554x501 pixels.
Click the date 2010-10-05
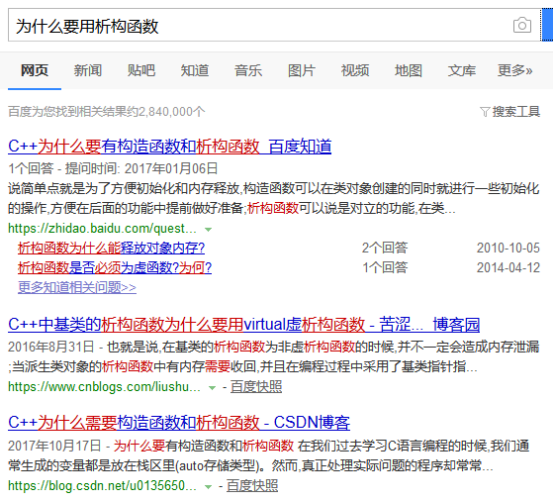(x=508, y=248)
